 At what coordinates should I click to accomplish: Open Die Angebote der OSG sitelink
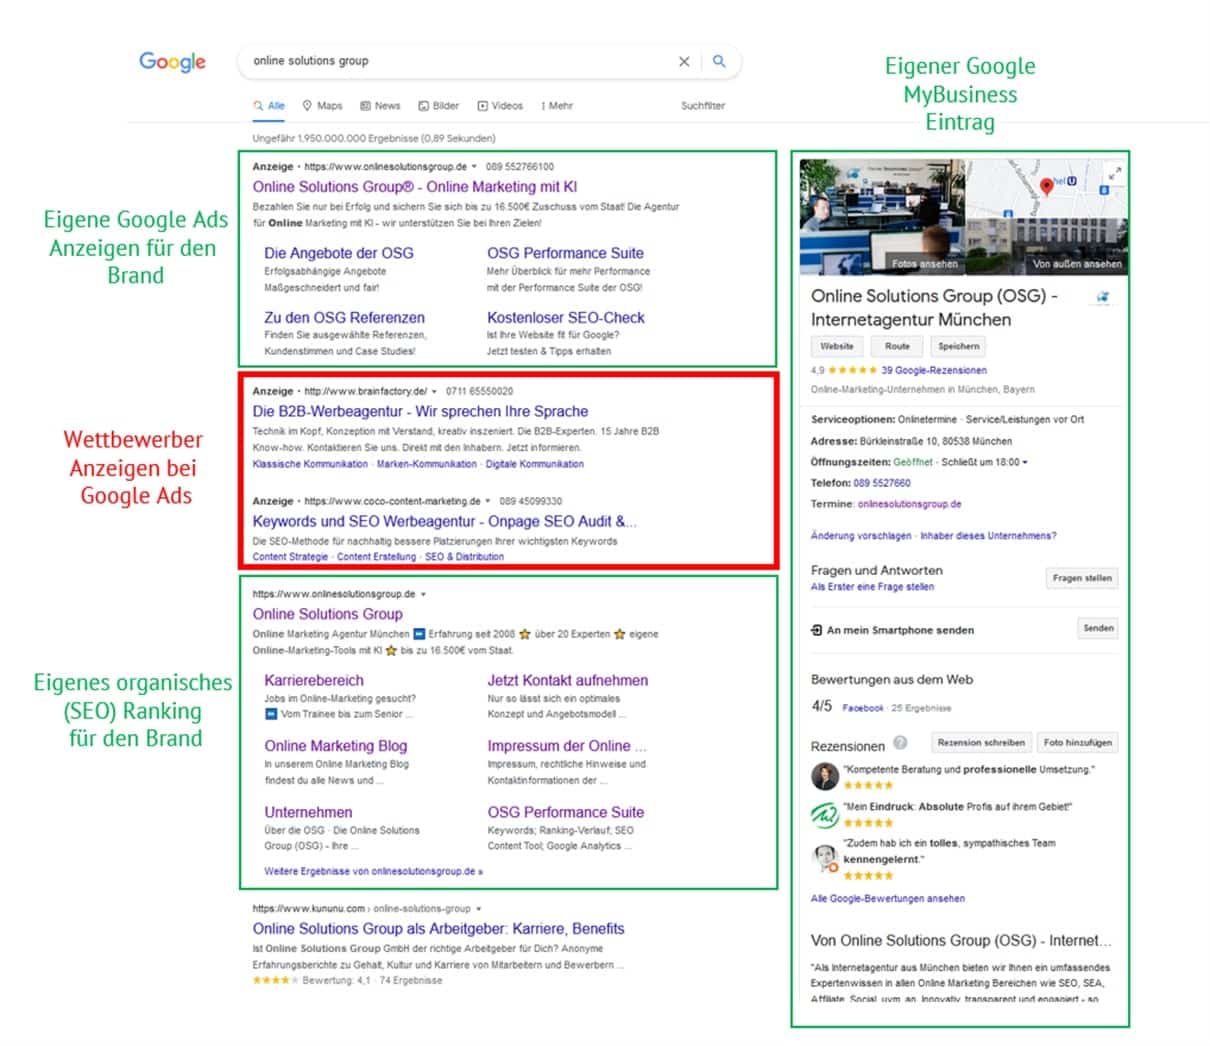click(x=338, y=253)
